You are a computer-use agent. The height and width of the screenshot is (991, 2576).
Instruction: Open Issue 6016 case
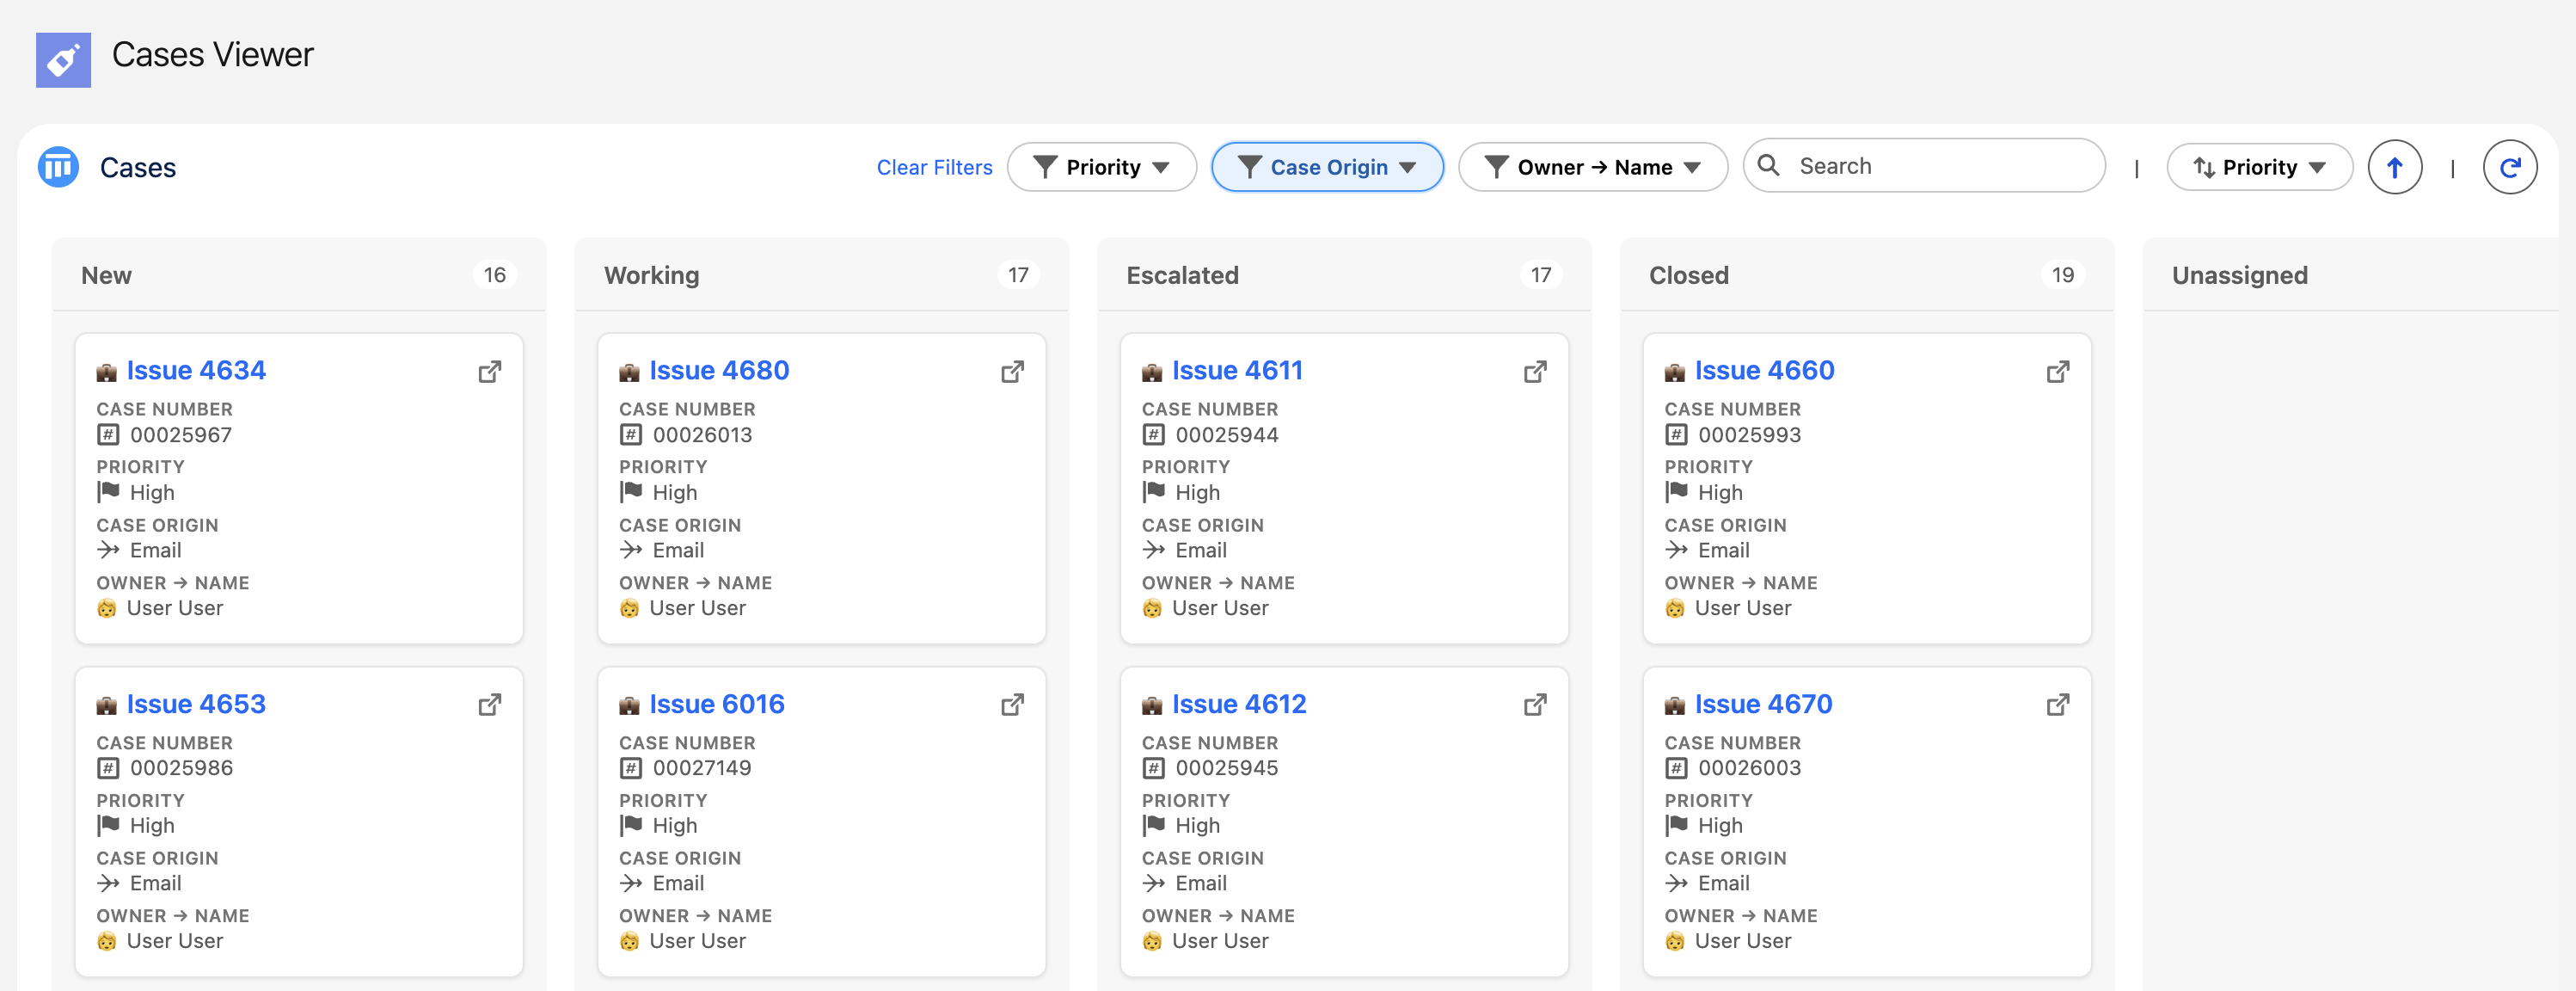(717, 704)
